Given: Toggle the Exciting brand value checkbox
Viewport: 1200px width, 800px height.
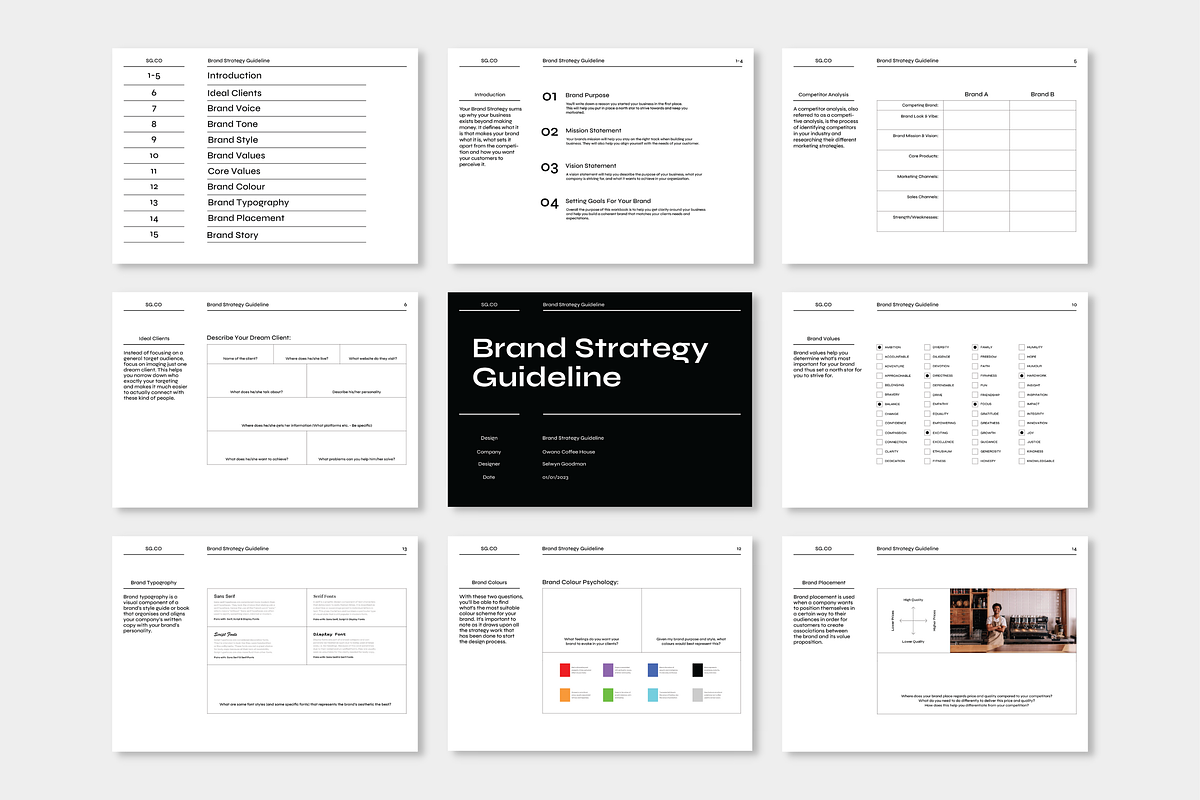Looking at the screenshot, I should click(x=927, y=433).
